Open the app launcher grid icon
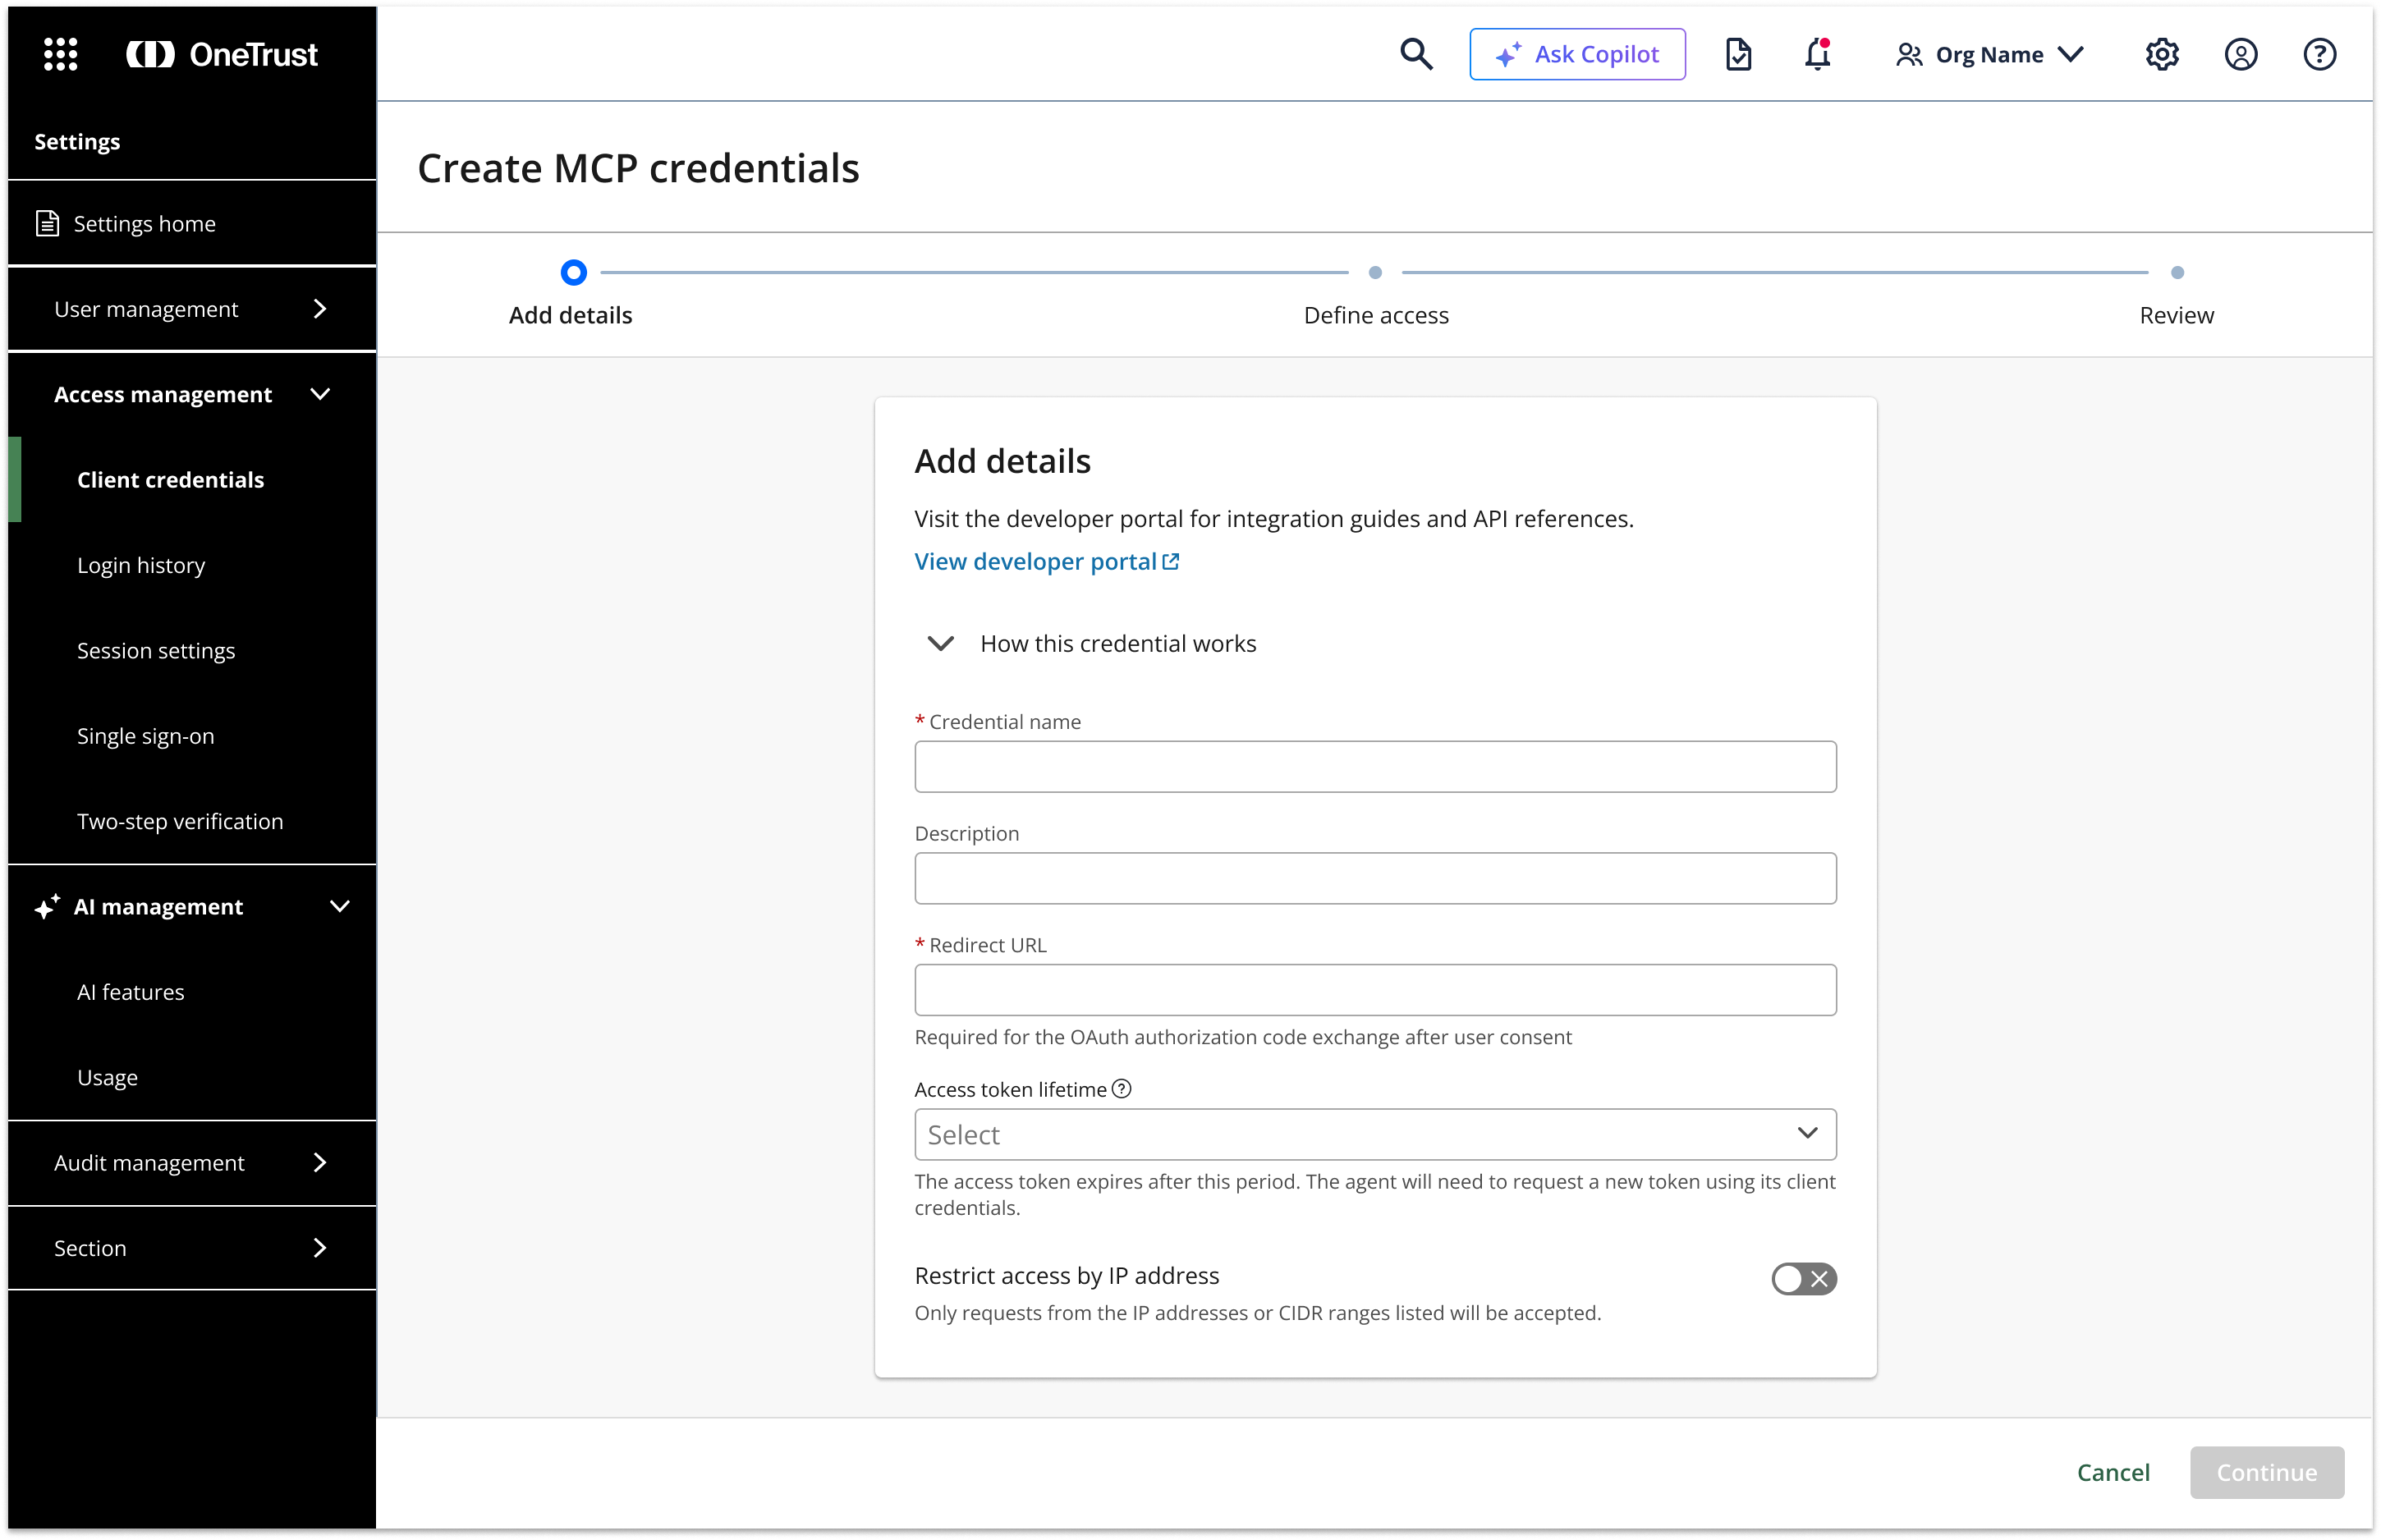The height and width of the screenshot is (1540, 2381). pyautogui.click(x=60, y=54)
